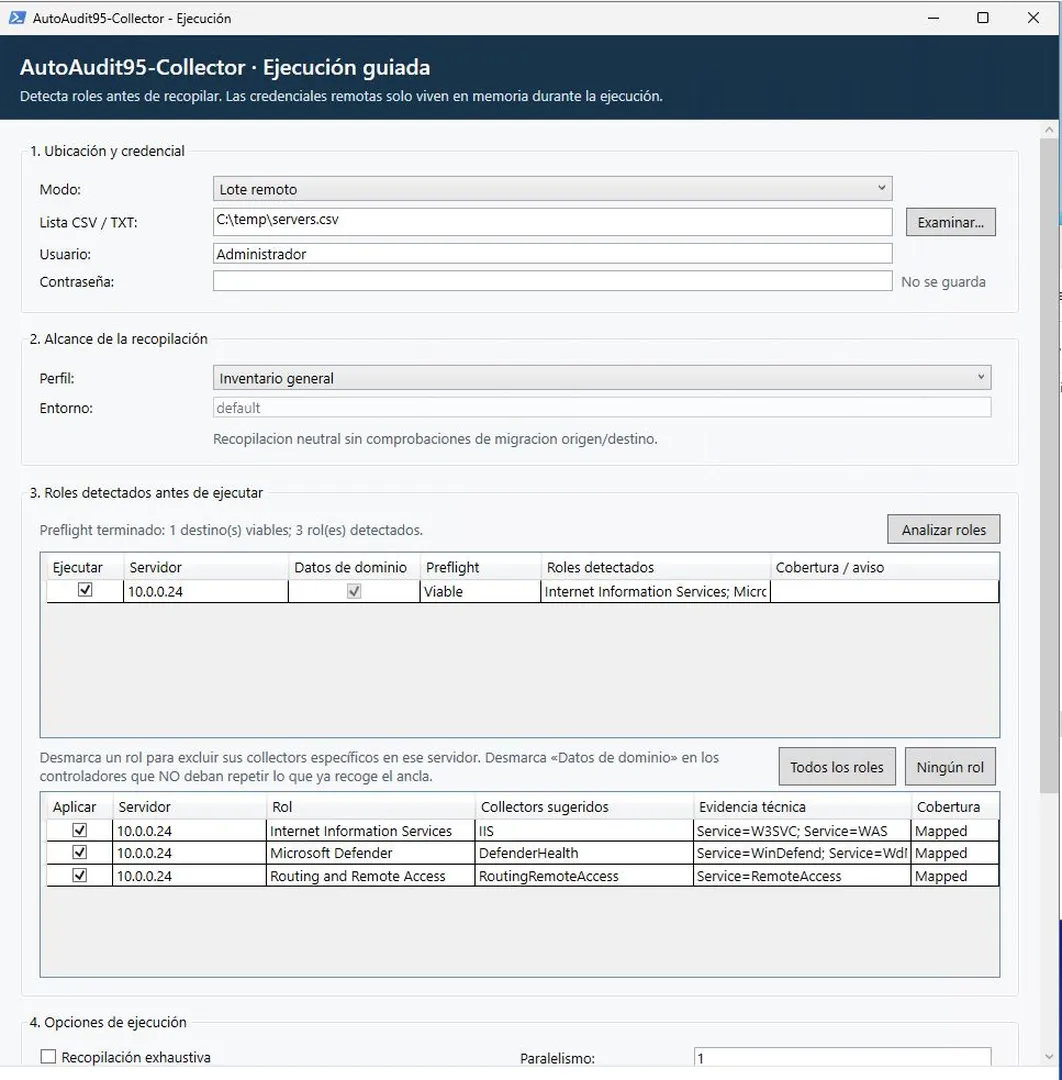Screen dimensions: 1062x1080
Task: Close the AutoAudit95-Collector window
Action: 1033,18
